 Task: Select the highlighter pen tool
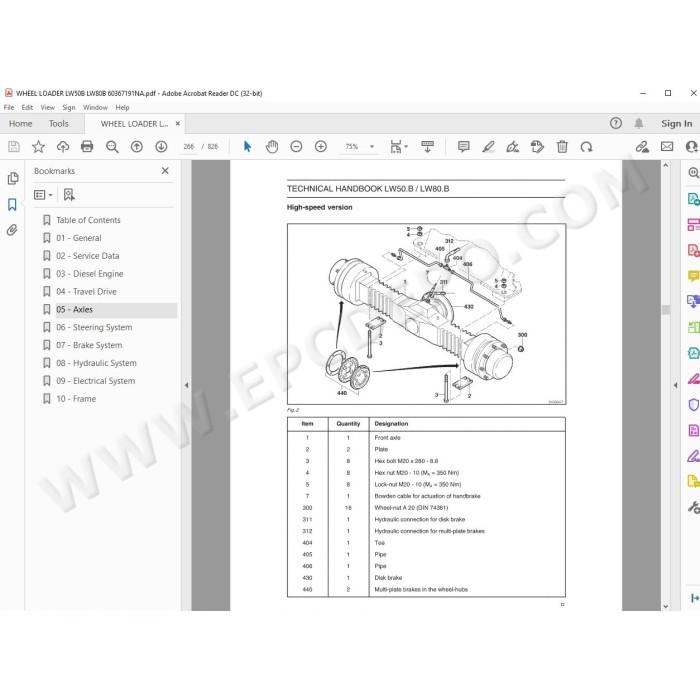tap(488, 146)
